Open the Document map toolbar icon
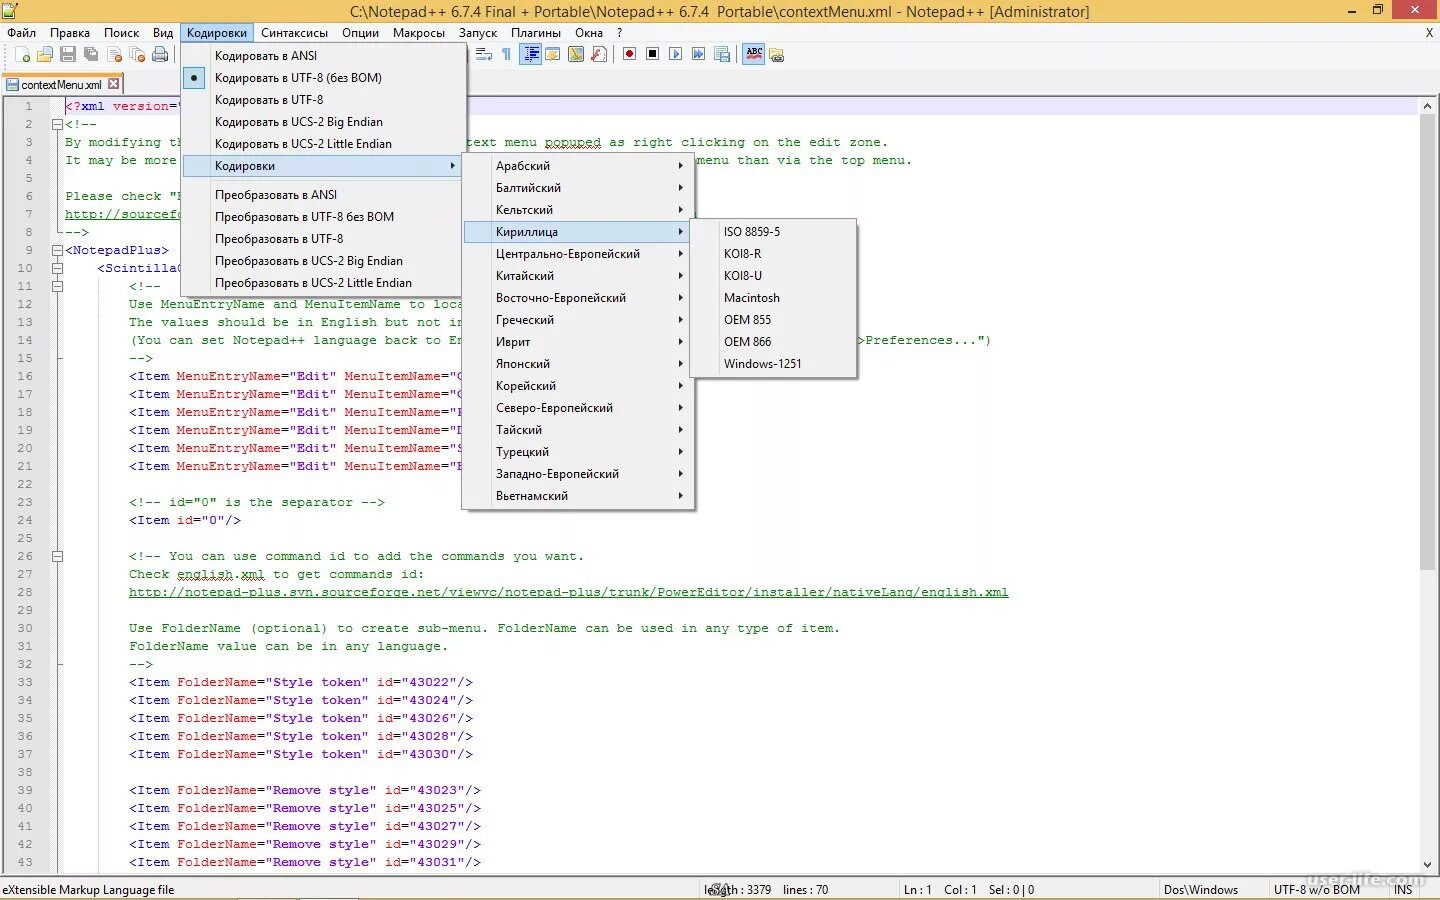The image size is (1440, 900). coord(576,54)
